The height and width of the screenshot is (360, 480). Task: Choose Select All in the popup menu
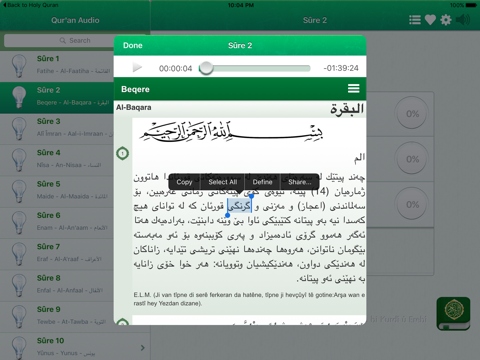pos(223,182)
